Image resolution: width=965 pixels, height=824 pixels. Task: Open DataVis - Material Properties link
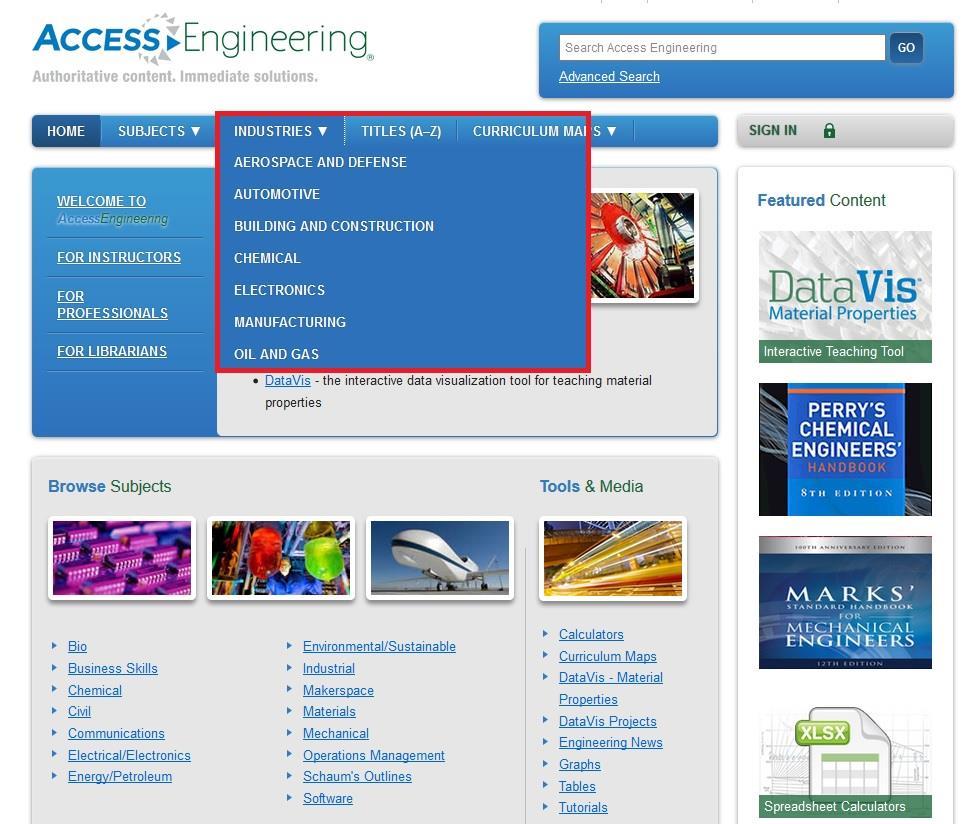(611, 689)
